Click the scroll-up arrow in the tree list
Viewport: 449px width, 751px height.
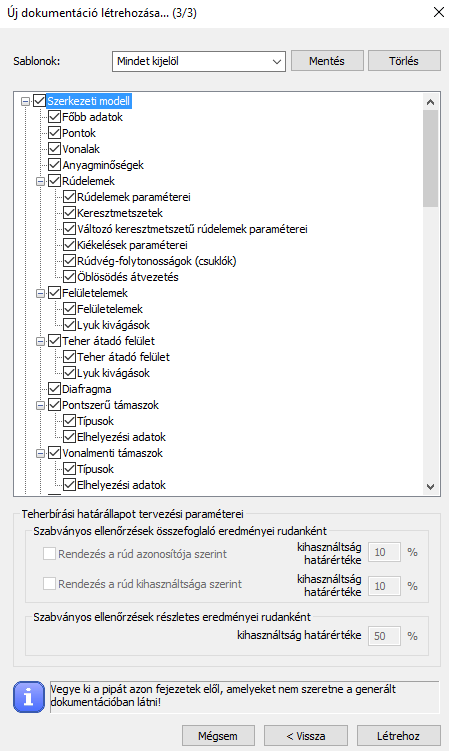[430, 102]
